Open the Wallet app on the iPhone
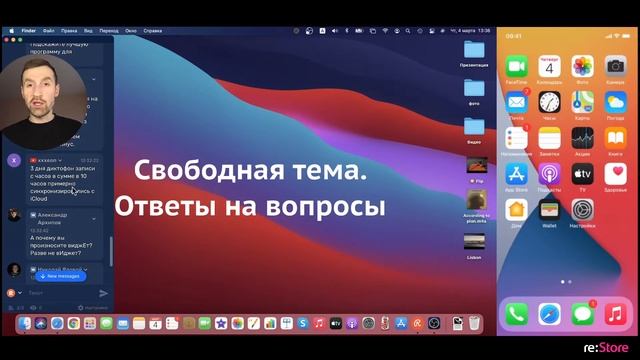This screenshot has width=640, height=360. coord(549,210)
